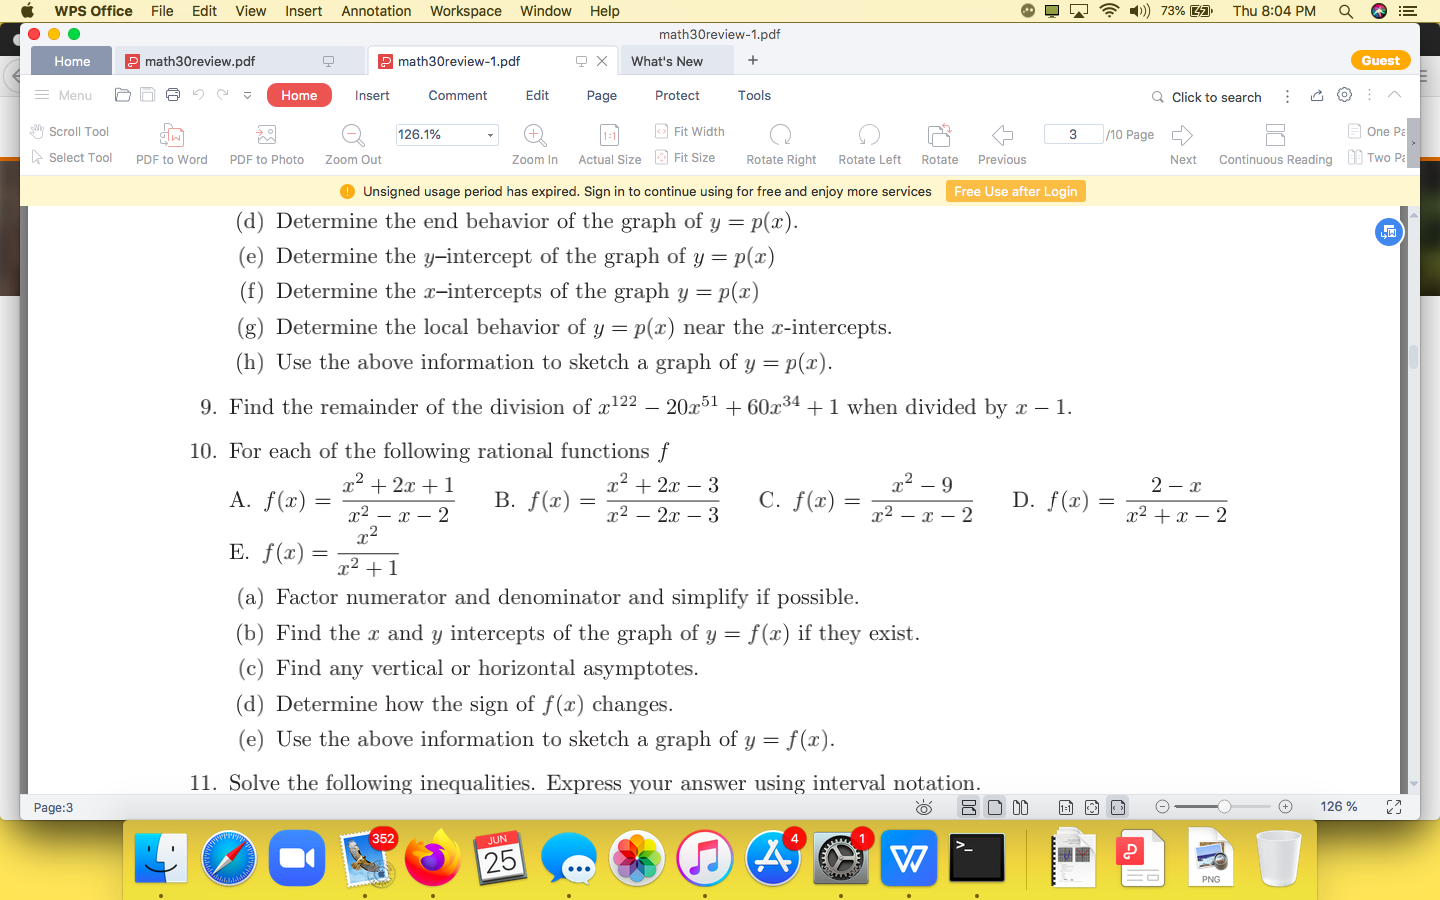
Task: Activate the Actual Size 1:1 view
Action: pos(609,142)
